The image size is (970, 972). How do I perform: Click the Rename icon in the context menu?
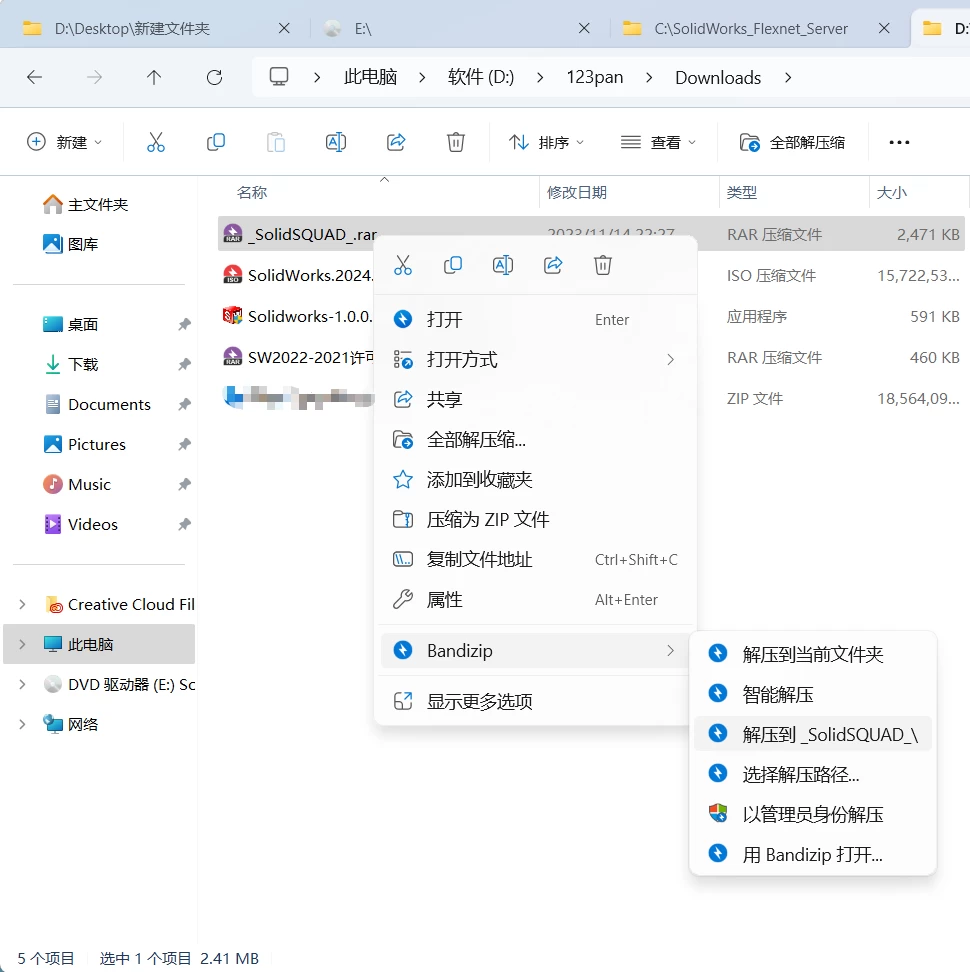click(503, 265)
